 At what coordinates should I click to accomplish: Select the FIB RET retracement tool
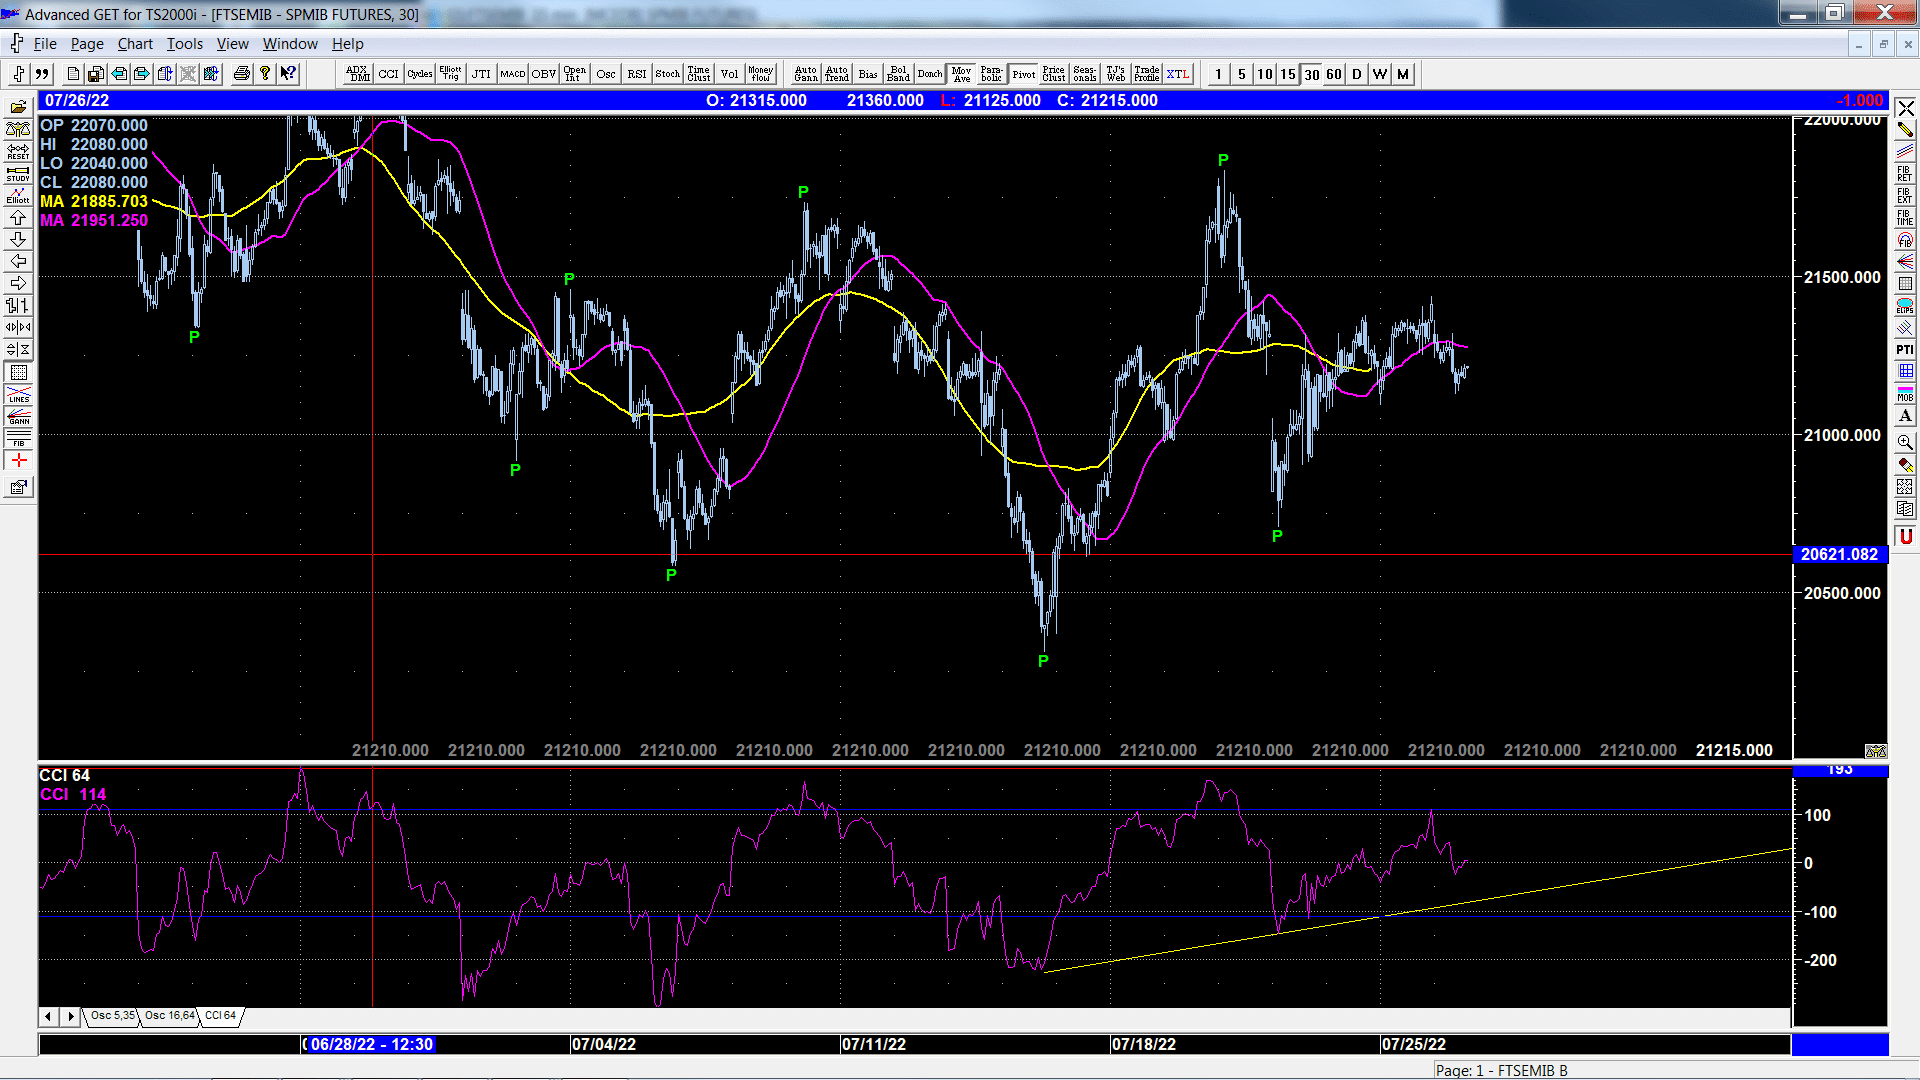coord(1905,173)
